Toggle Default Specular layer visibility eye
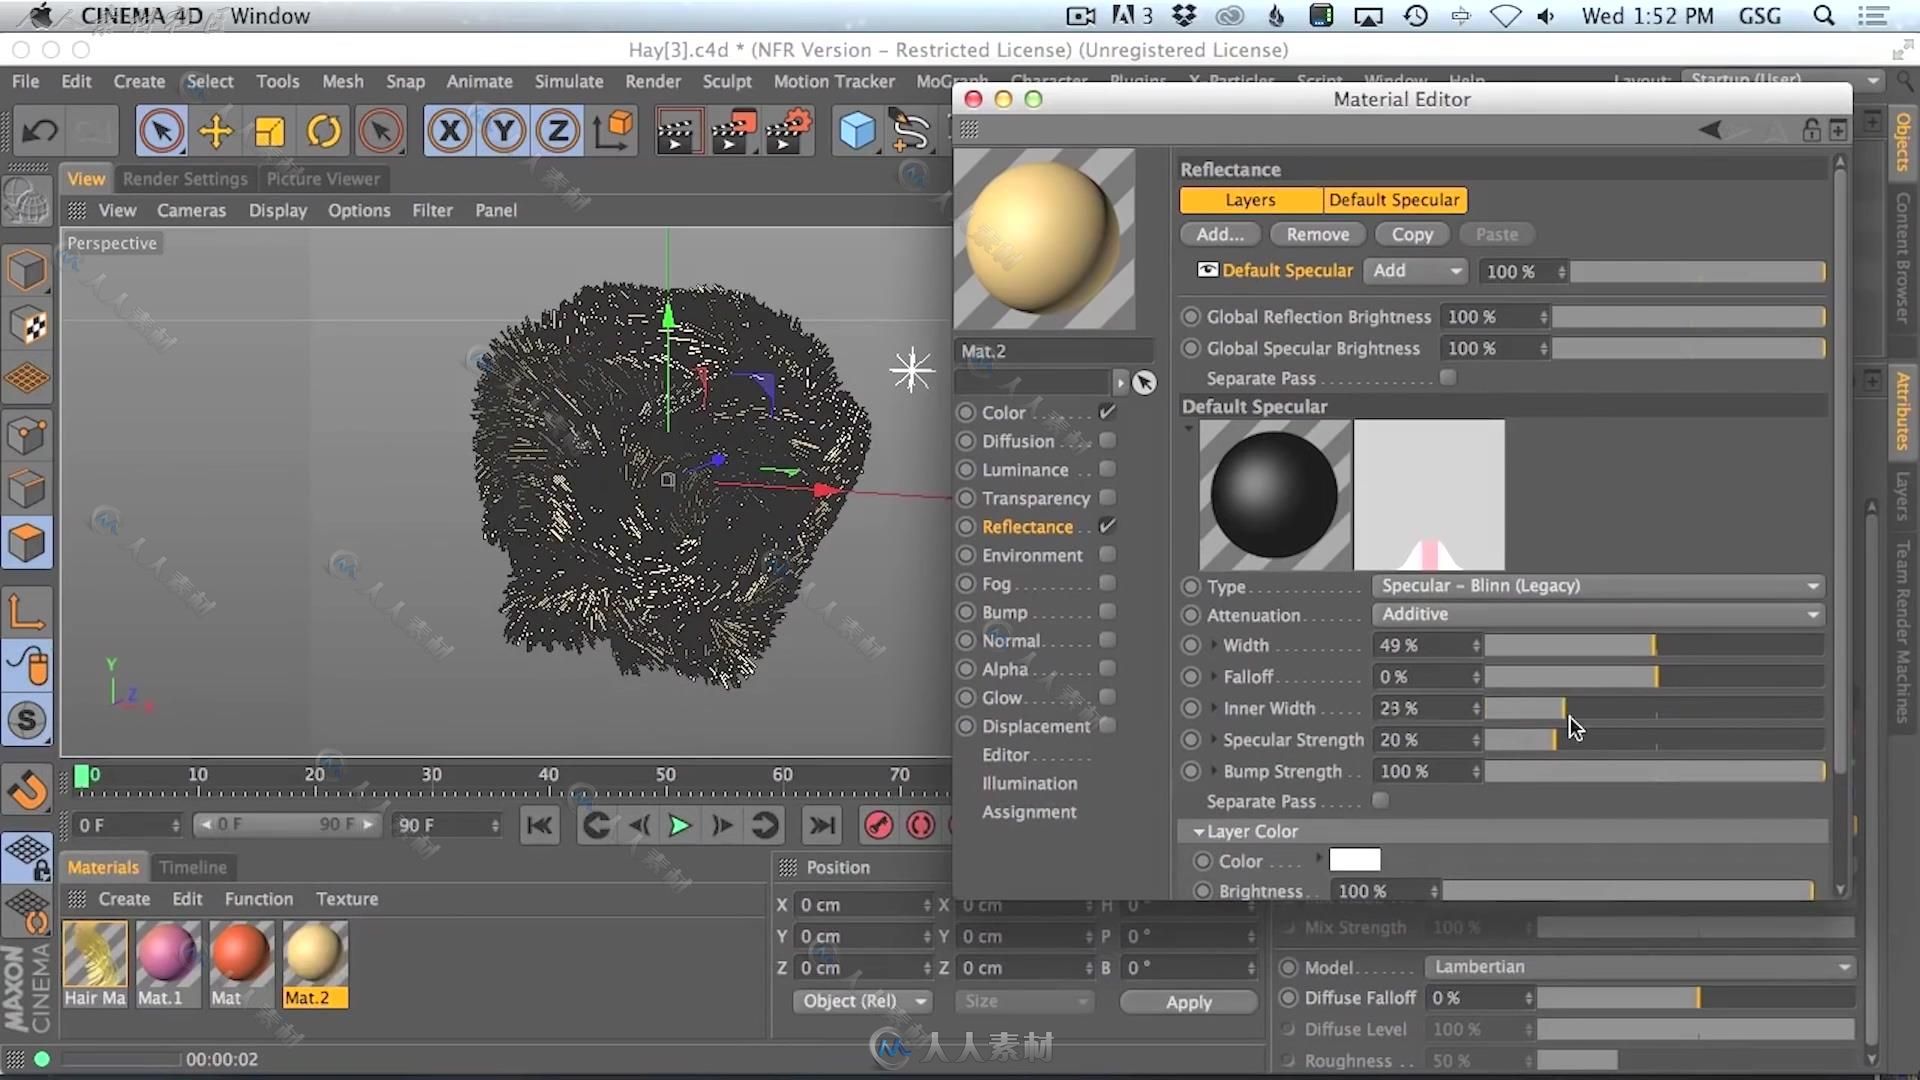 (1208, 270)
